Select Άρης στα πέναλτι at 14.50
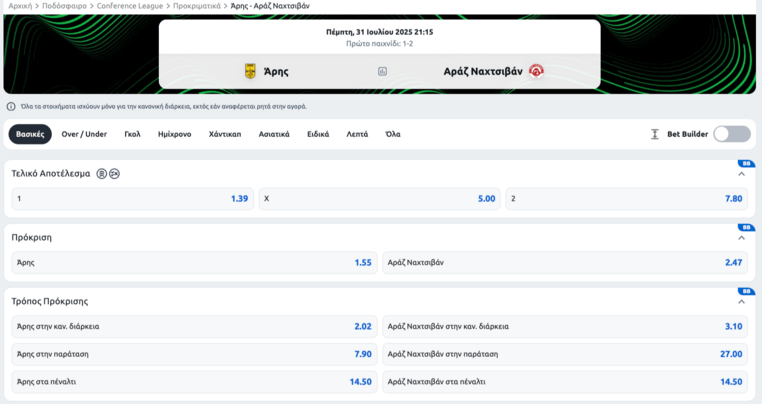762x404 pixels. (194, 382)
